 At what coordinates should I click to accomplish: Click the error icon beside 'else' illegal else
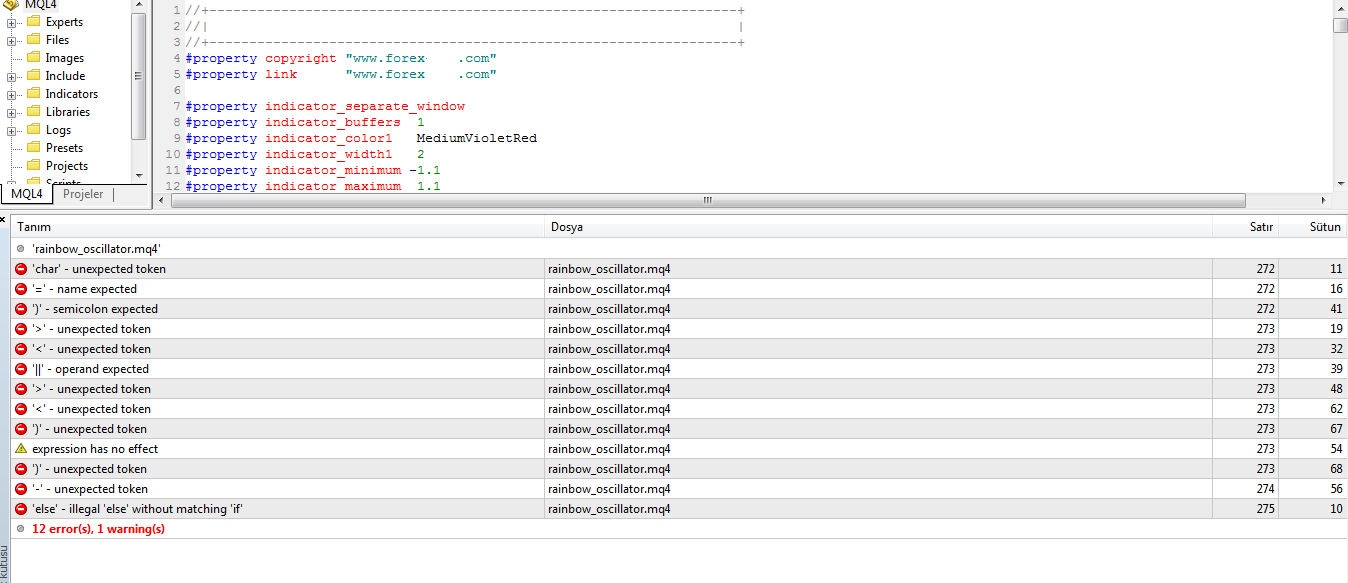(21, 509)
